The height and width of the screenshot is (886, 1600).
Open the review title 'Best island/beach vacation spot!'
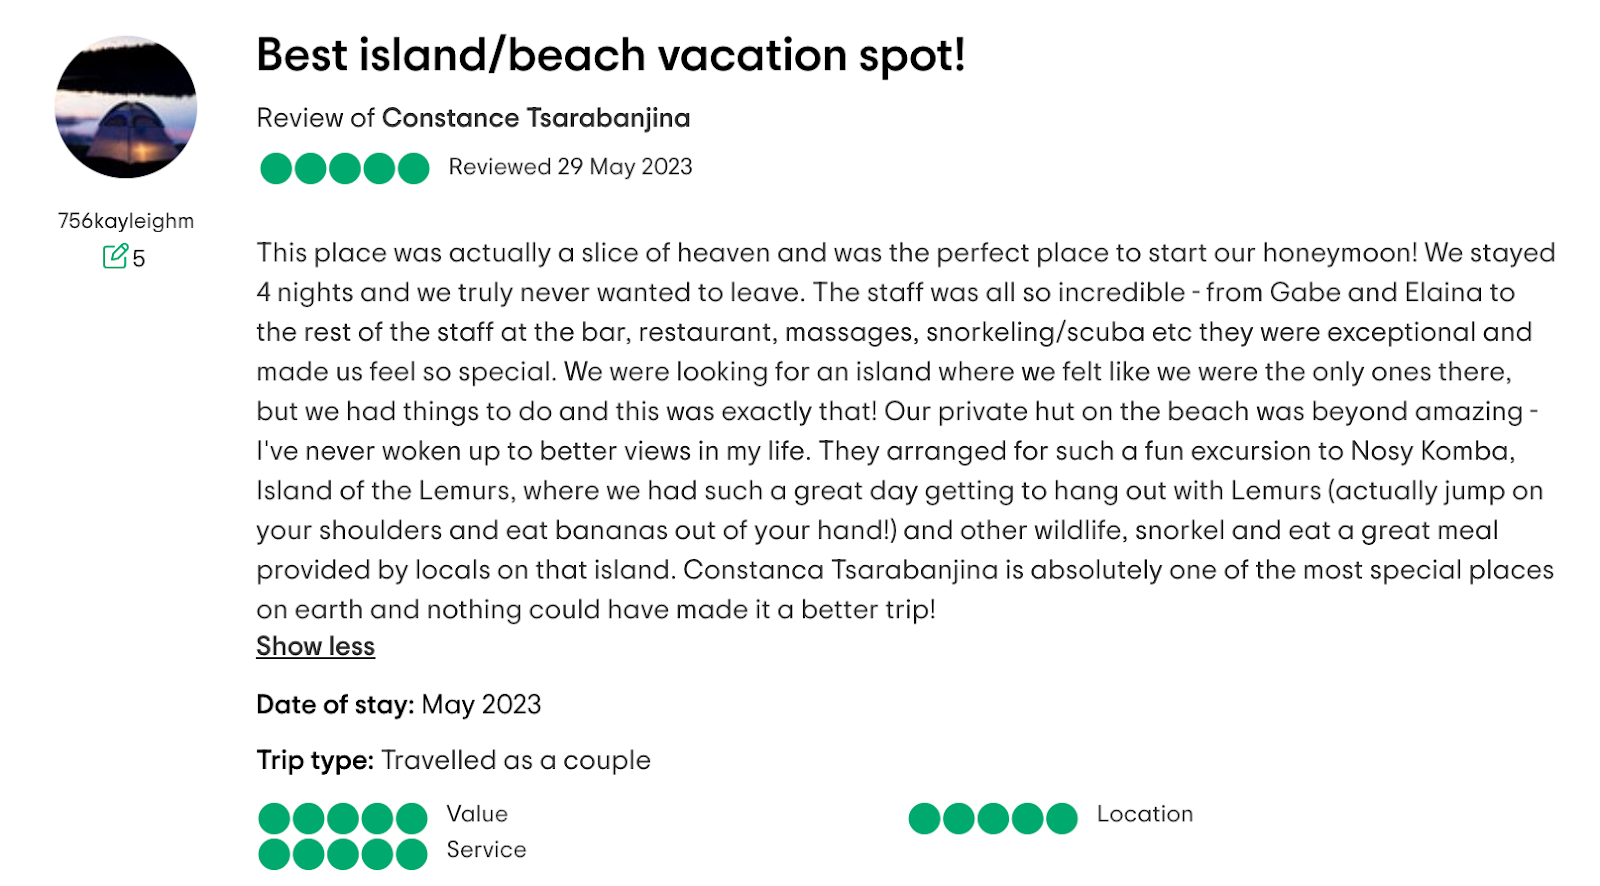pos(611,55)
